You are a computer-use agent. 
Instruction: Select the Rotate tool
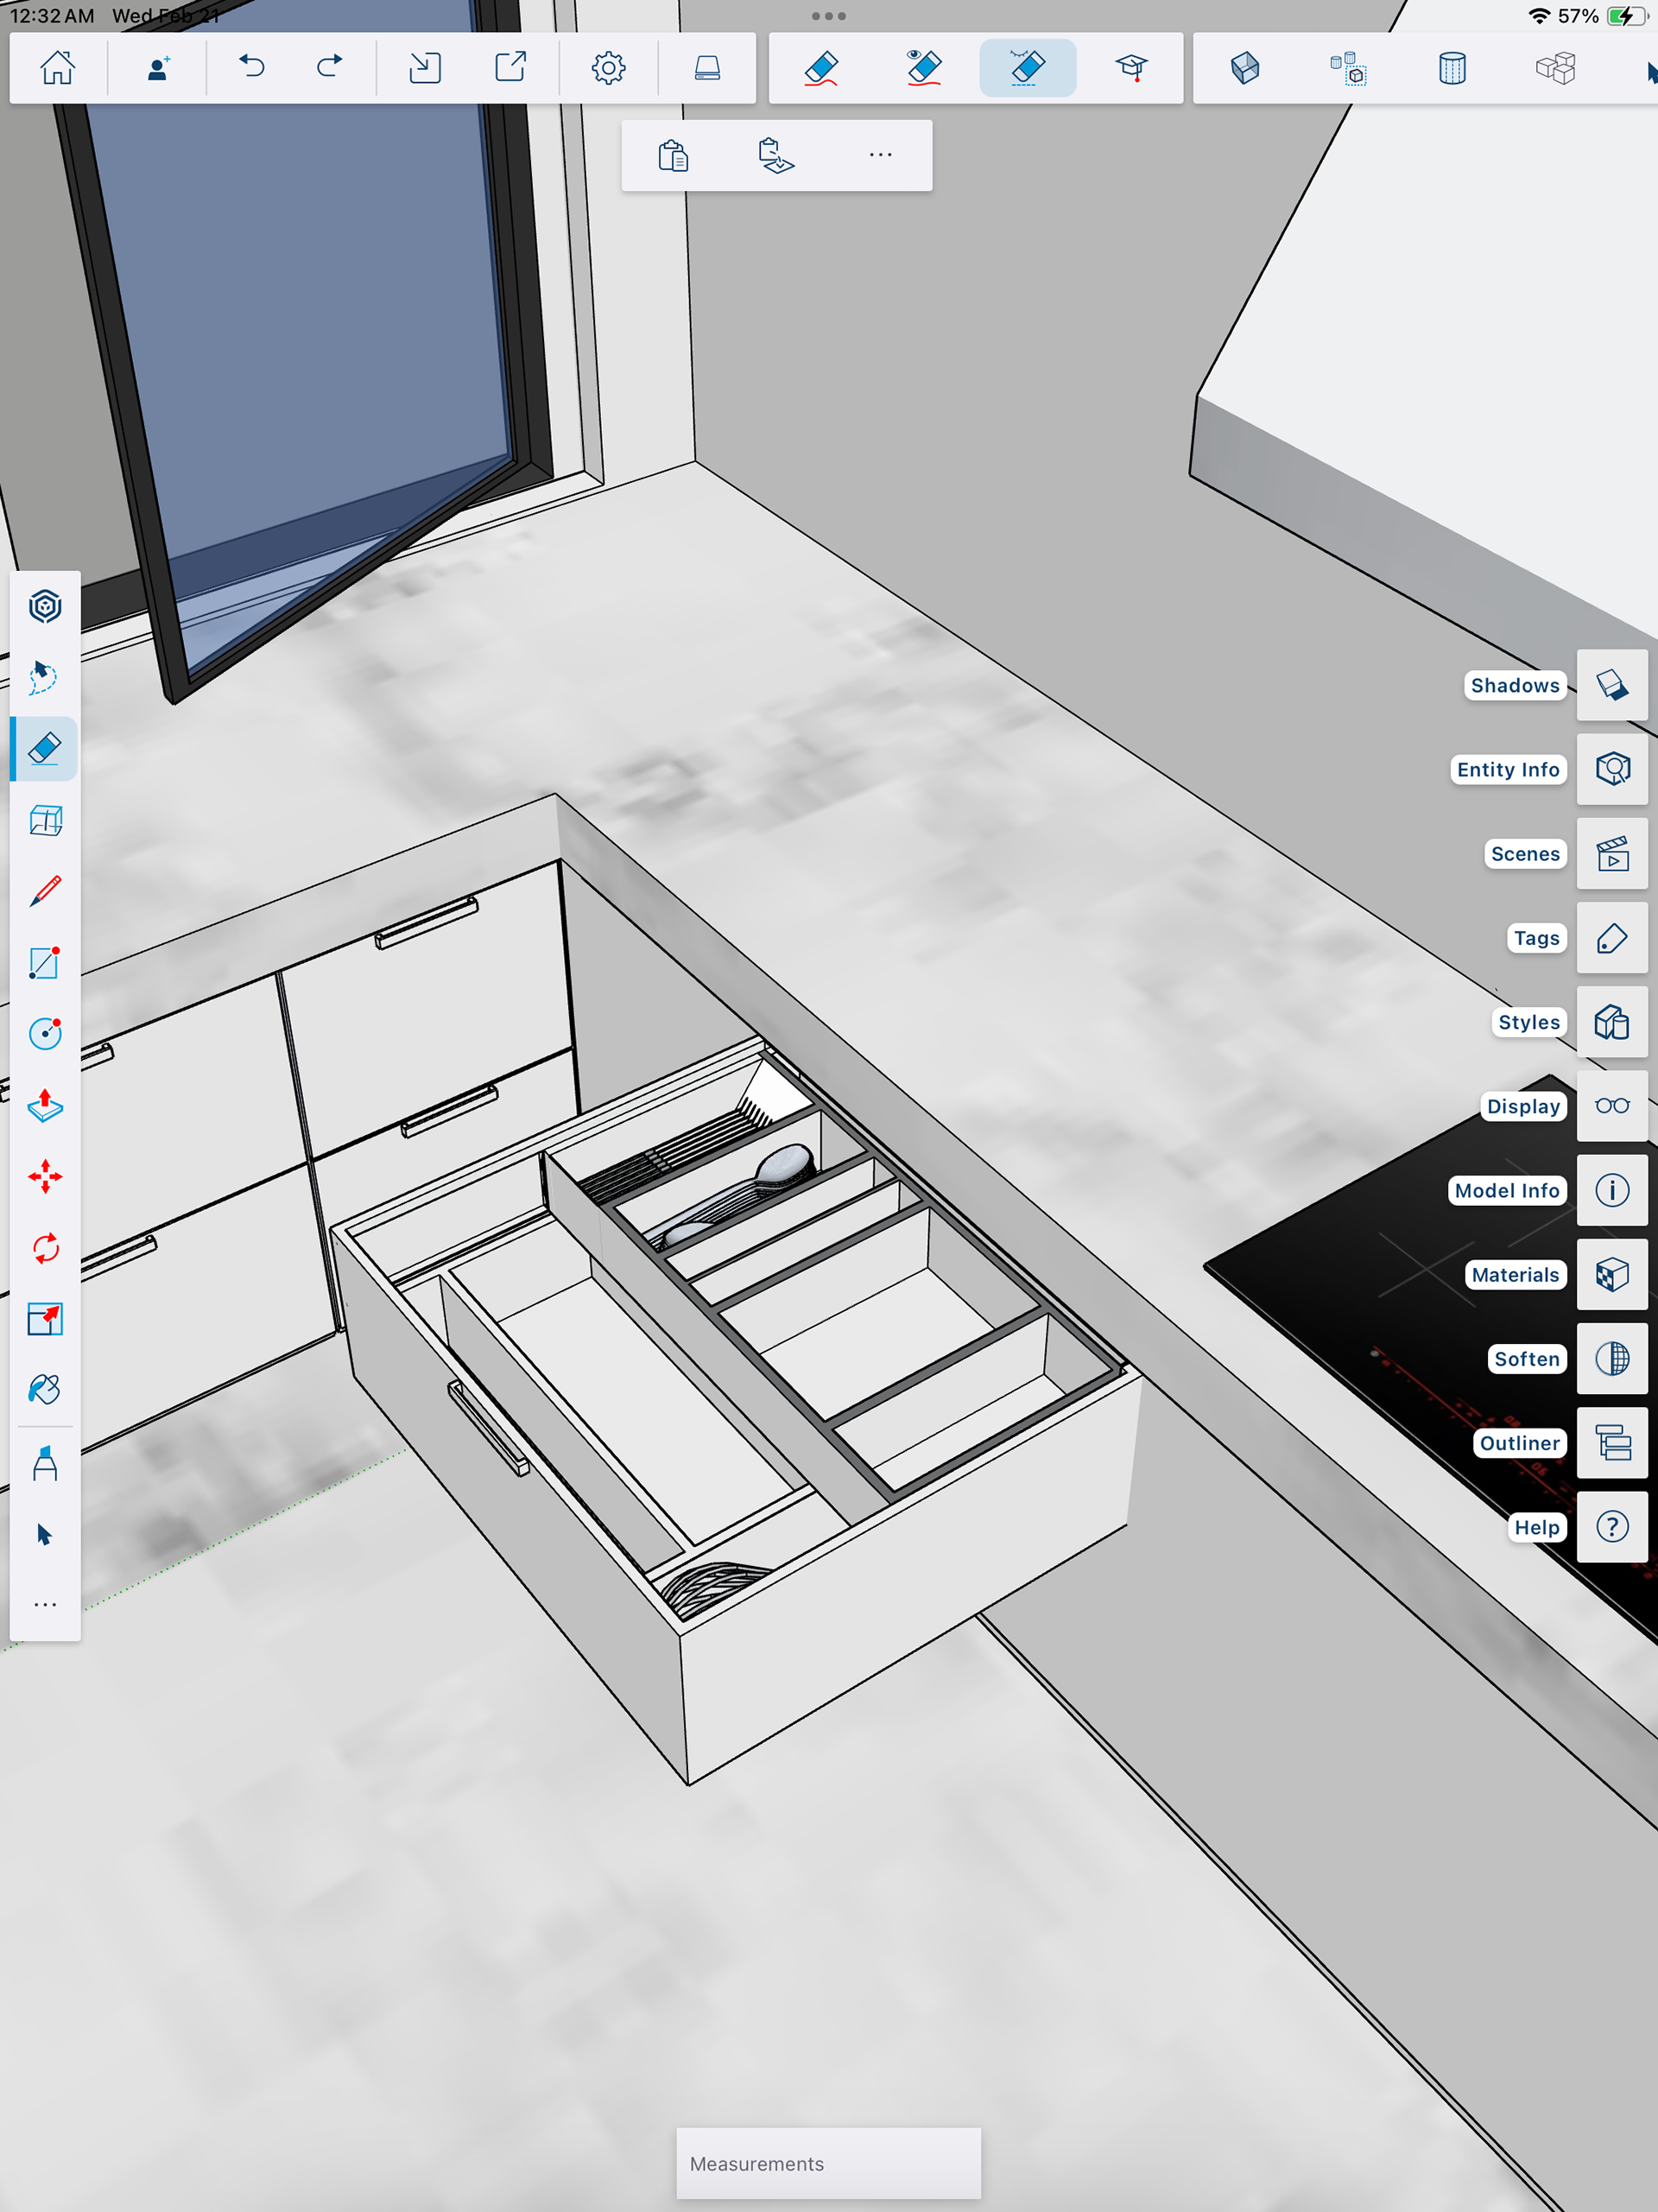click(45, 1248)
